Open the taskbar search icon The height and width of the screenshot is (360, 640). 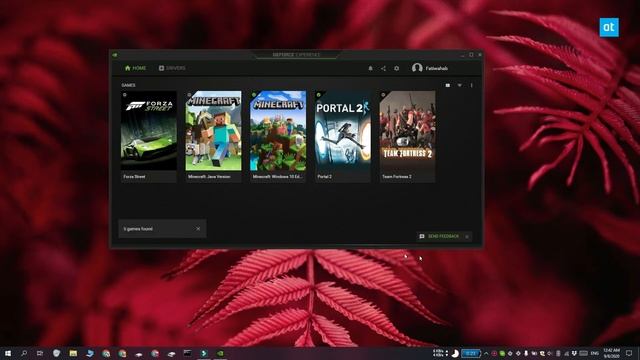[x=24, y=353]
